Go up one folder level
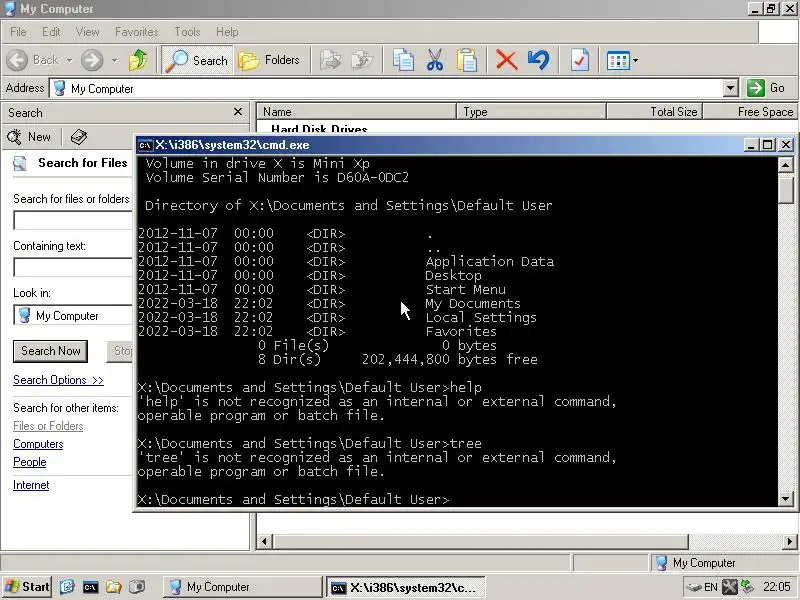 [x=138, y=60]
